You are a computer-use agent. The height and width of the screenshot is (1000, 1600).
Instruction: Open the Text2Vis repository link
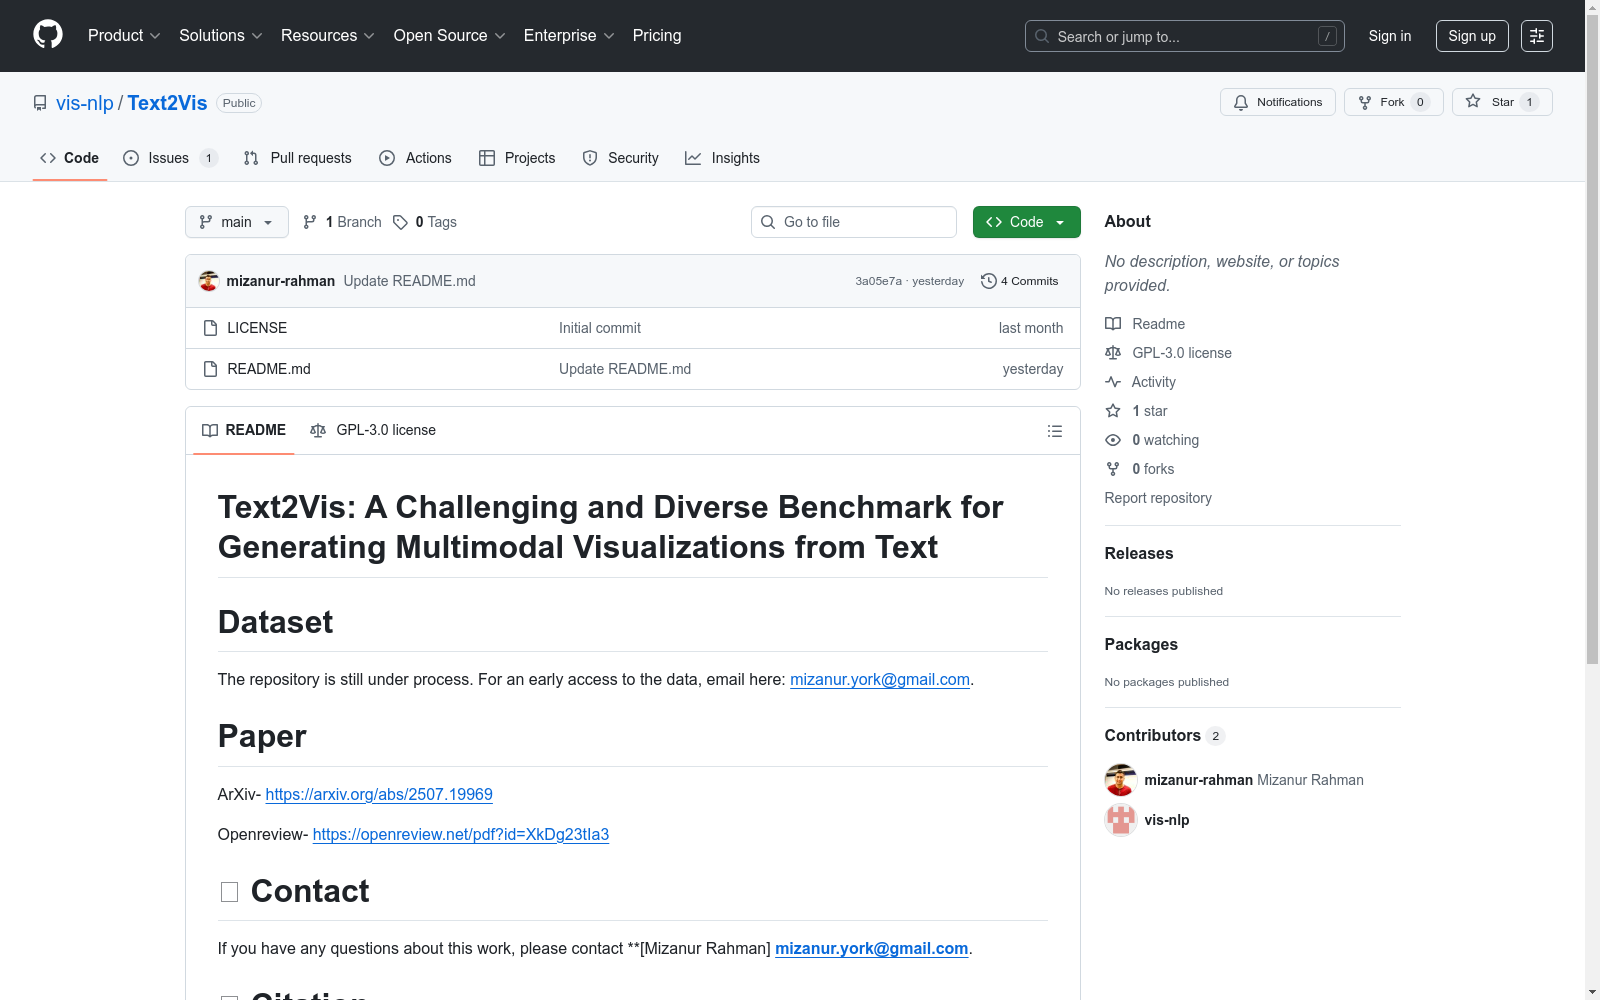167,103
